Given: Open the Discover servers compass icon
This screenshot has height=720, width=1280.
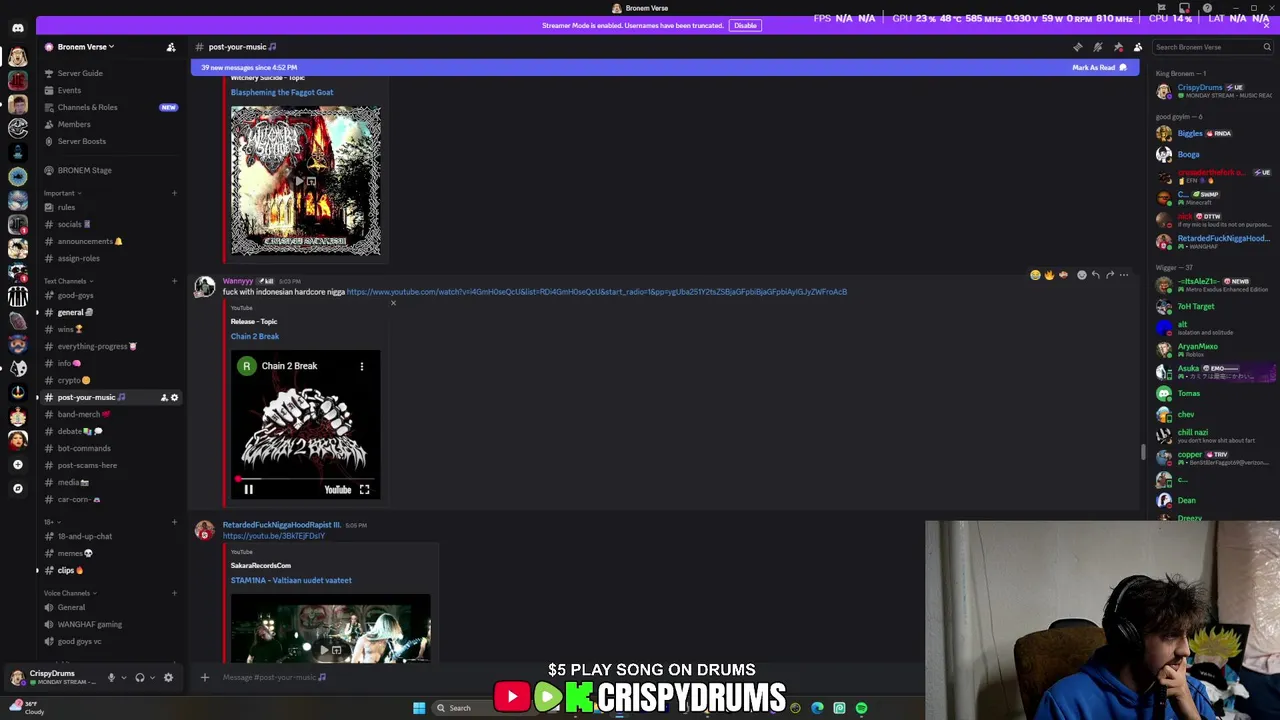Looking at the screenshot, I should pyautogui.click(x=18, y=488).
